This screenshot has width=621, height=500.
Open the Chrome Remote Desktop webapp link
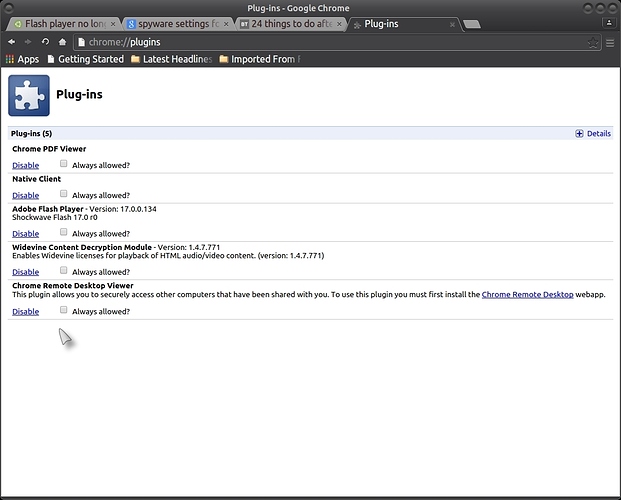tap(528, 294)
